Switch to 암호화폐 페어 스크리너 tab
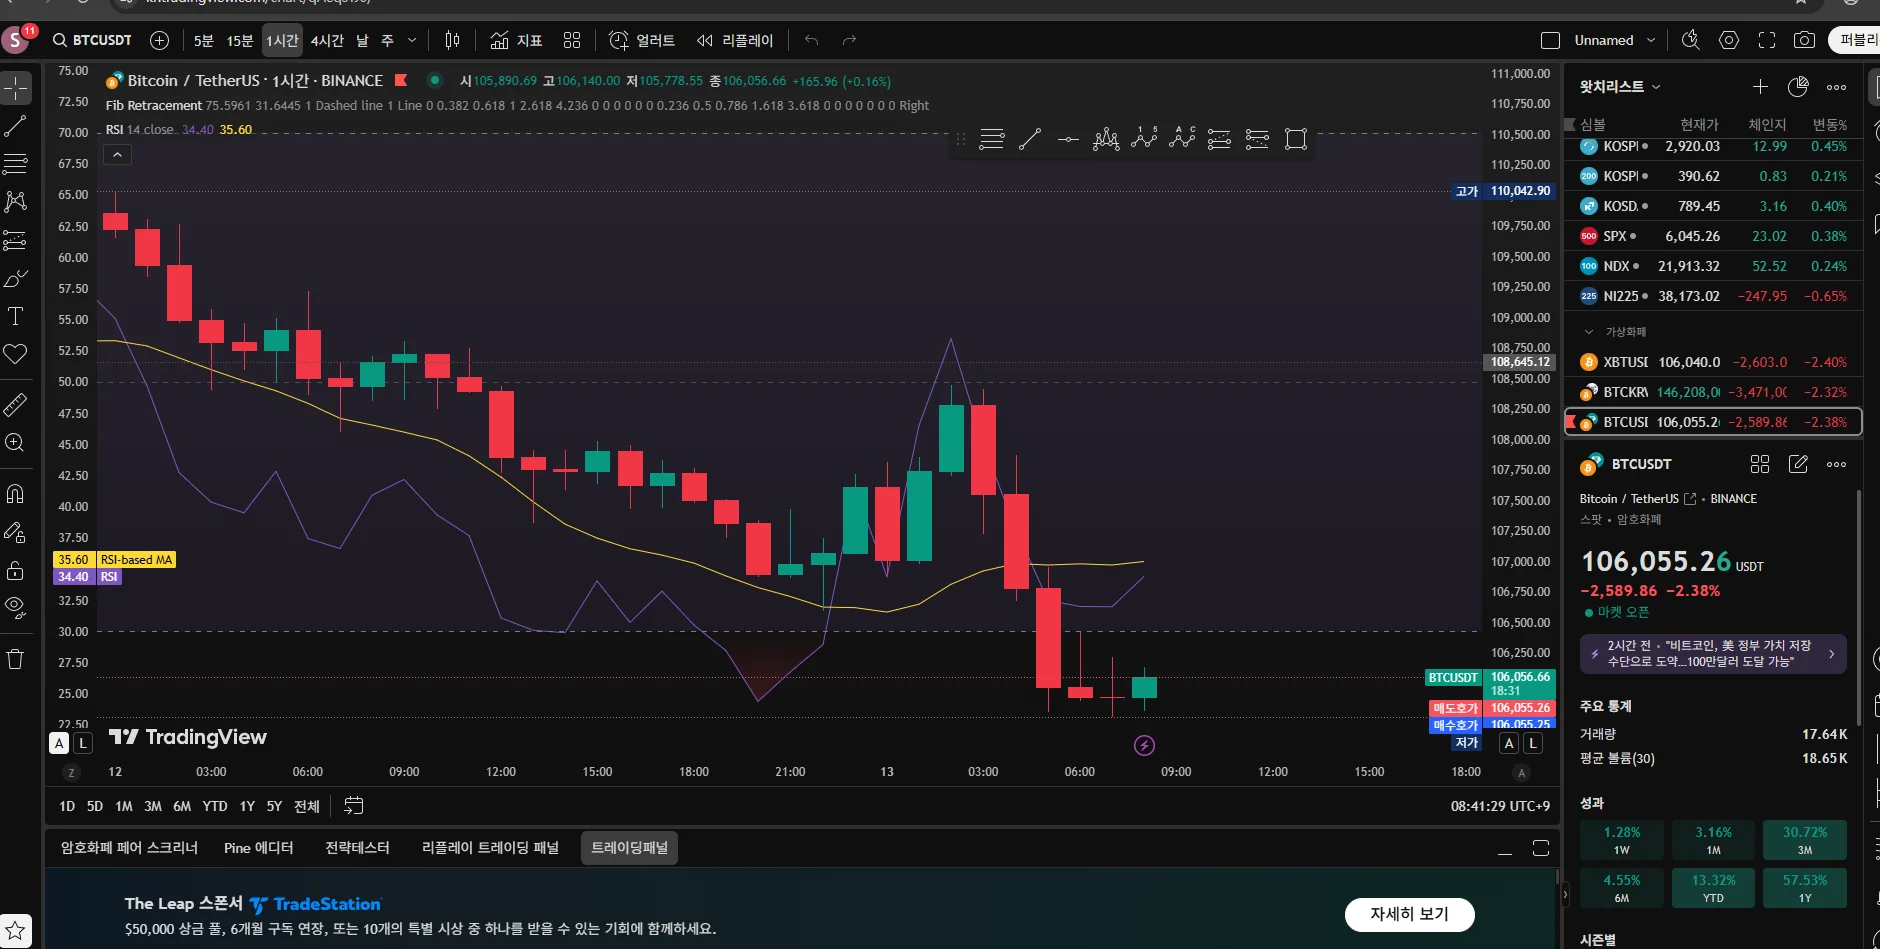 point(129,848)
